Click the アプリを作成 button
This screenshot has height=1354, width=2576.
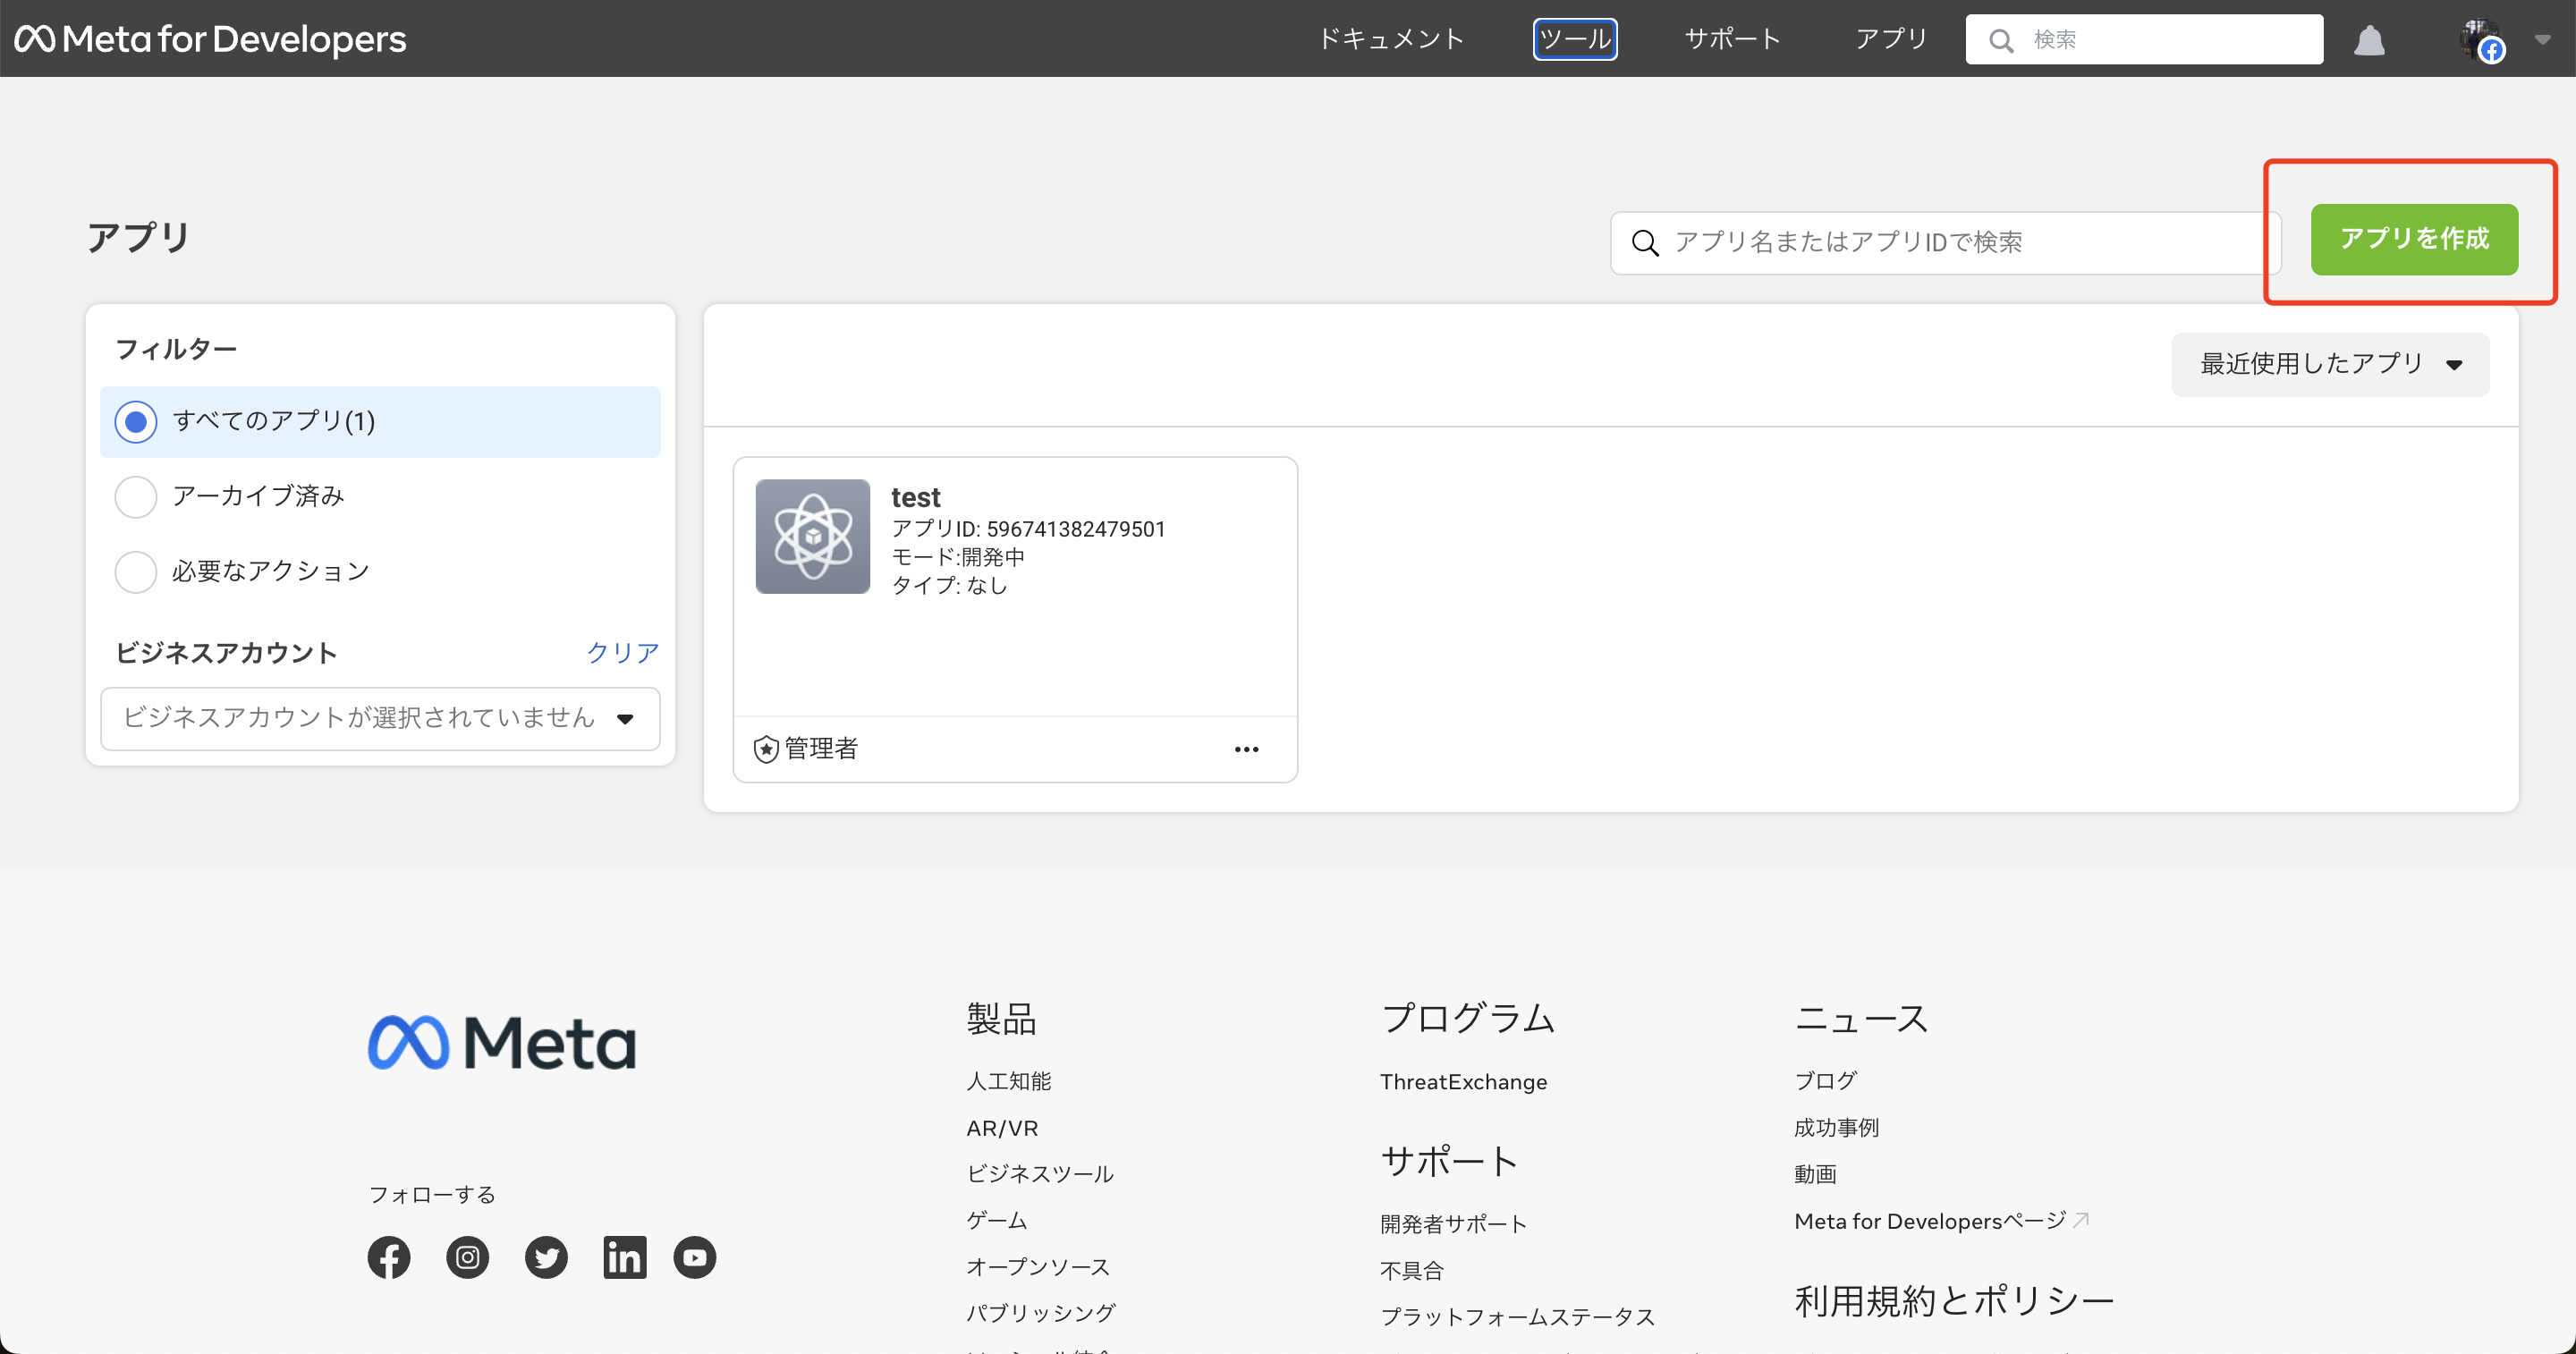click(2414, 239)
